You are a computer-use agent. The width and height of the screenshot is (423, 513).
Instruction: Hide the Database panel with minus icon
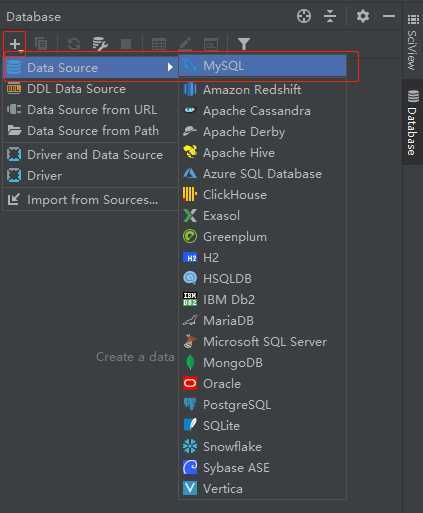[389, 16]
